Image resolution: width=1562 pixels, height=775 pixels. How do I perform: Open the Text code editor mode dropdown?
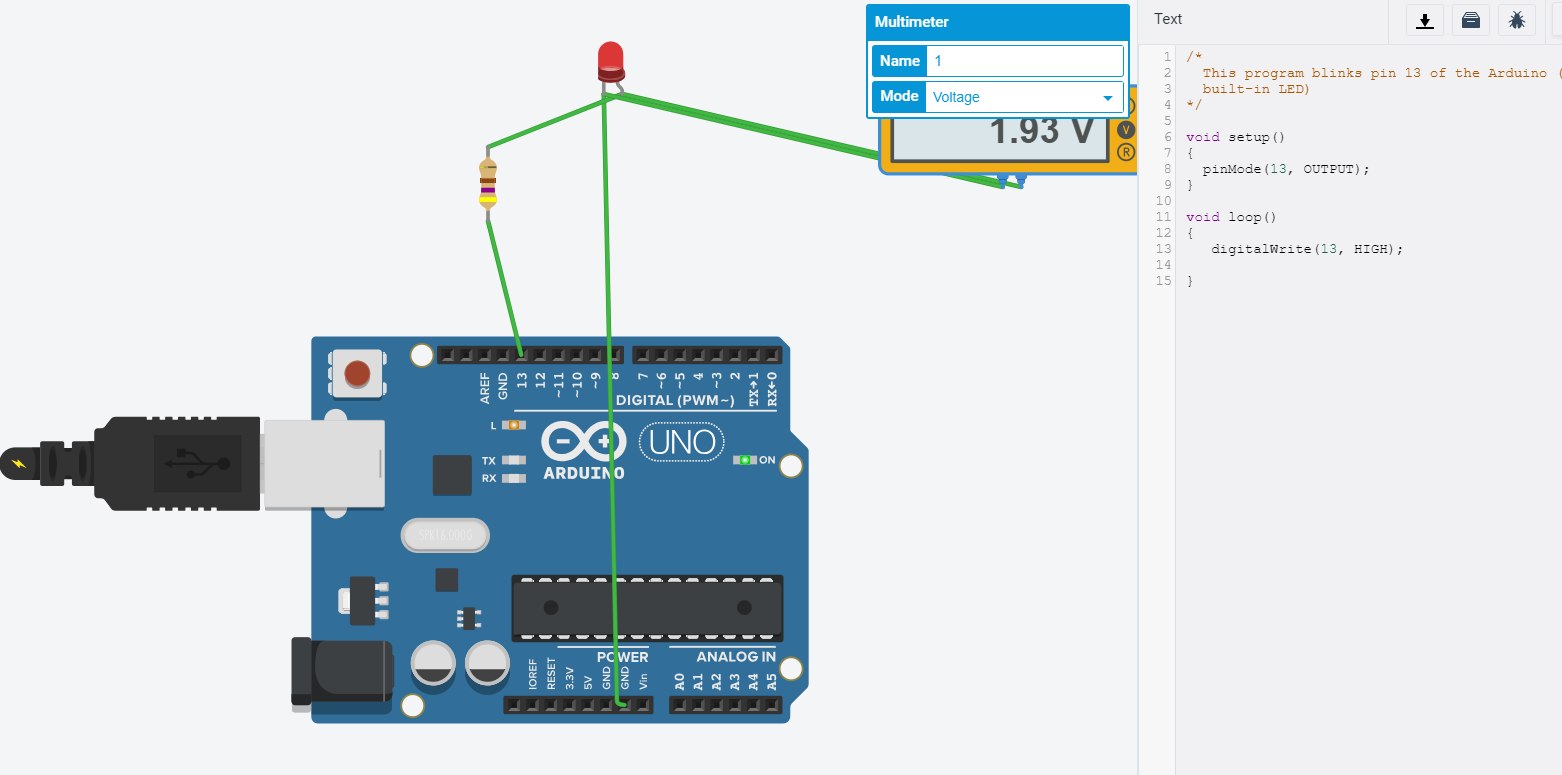(1167, 19)
